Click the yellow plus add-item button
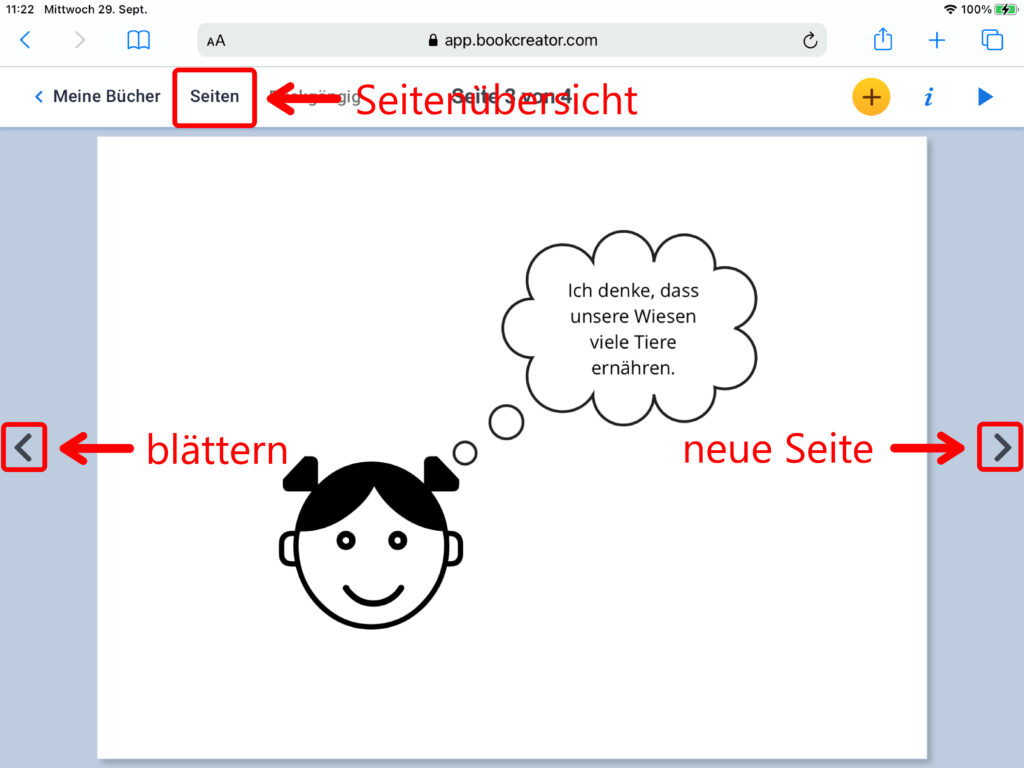 pos(871,97)
